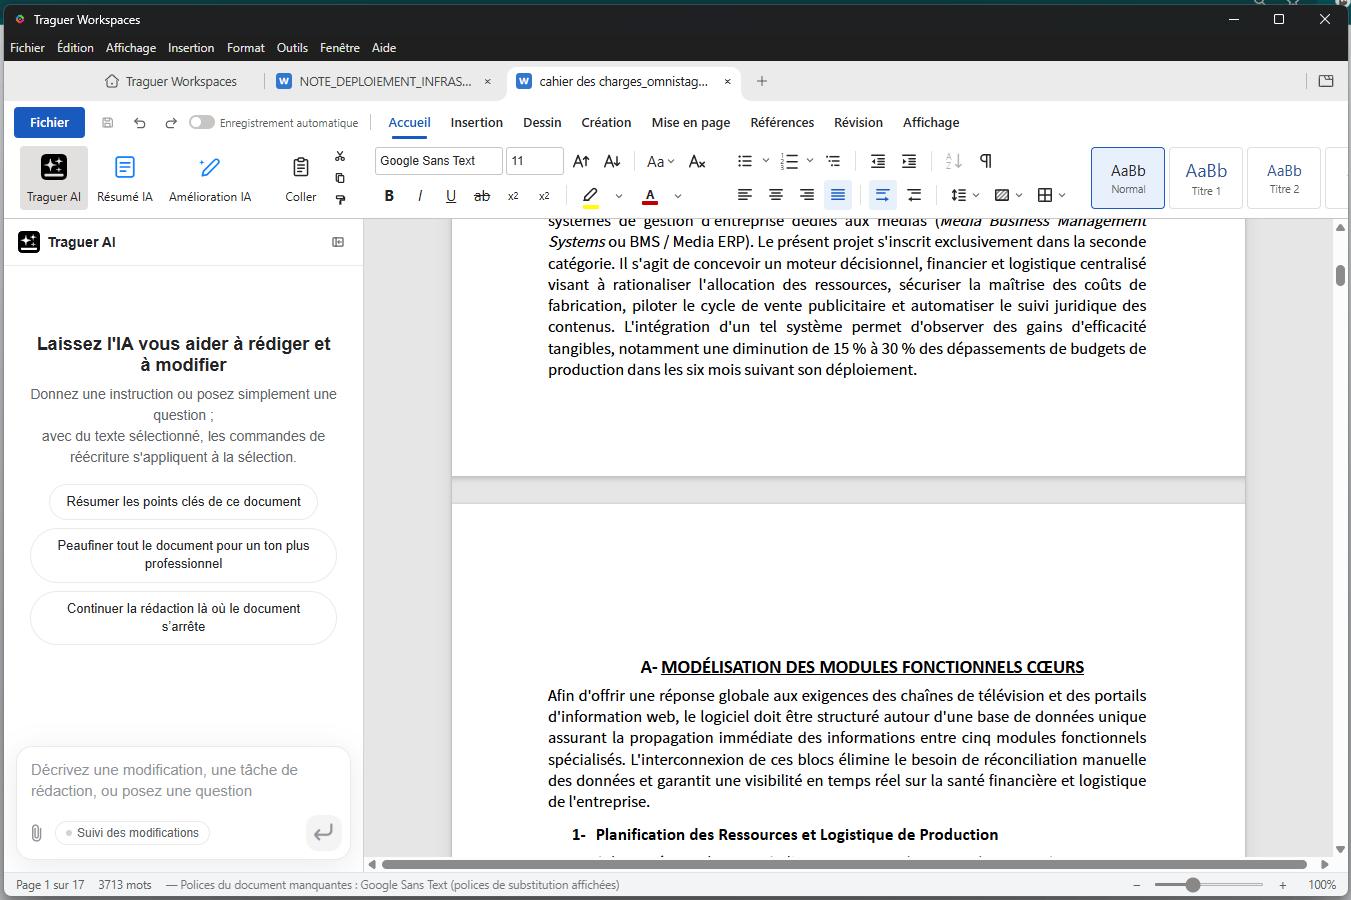Open the Insertion ribbon tab
The width and height of the screenshot is (1351, 900).
pyautogui.click(x=477, y=123)
